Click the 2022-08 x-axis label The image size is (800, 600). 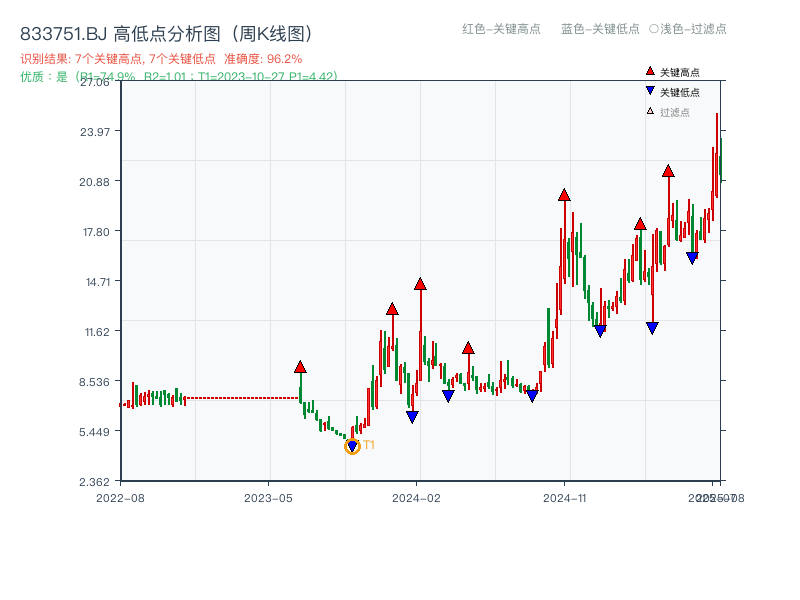tap(120, 498)
